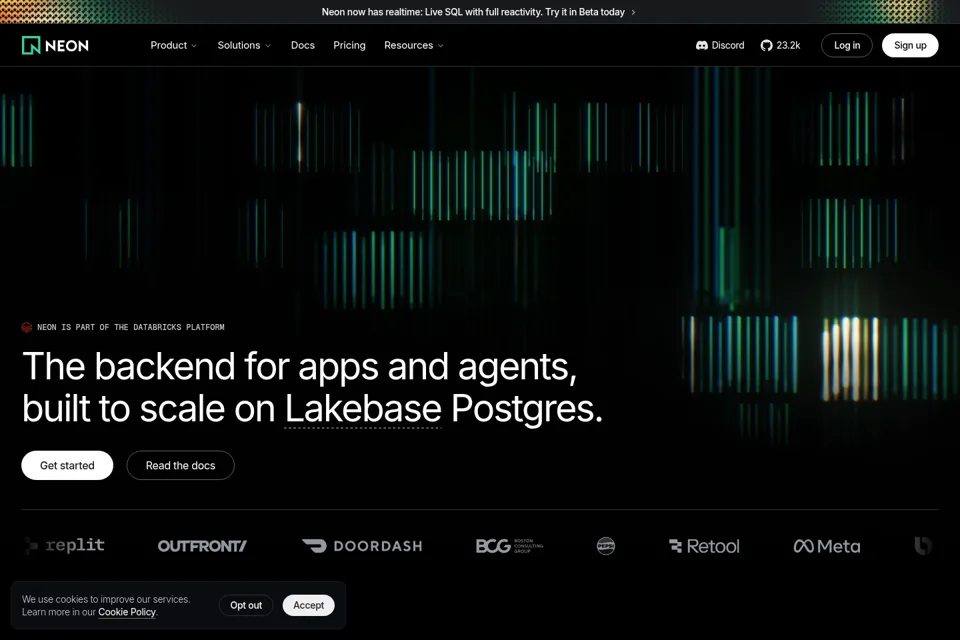Click the Meta logo
This screenshot has height=640, width=960.
point(827,546)
